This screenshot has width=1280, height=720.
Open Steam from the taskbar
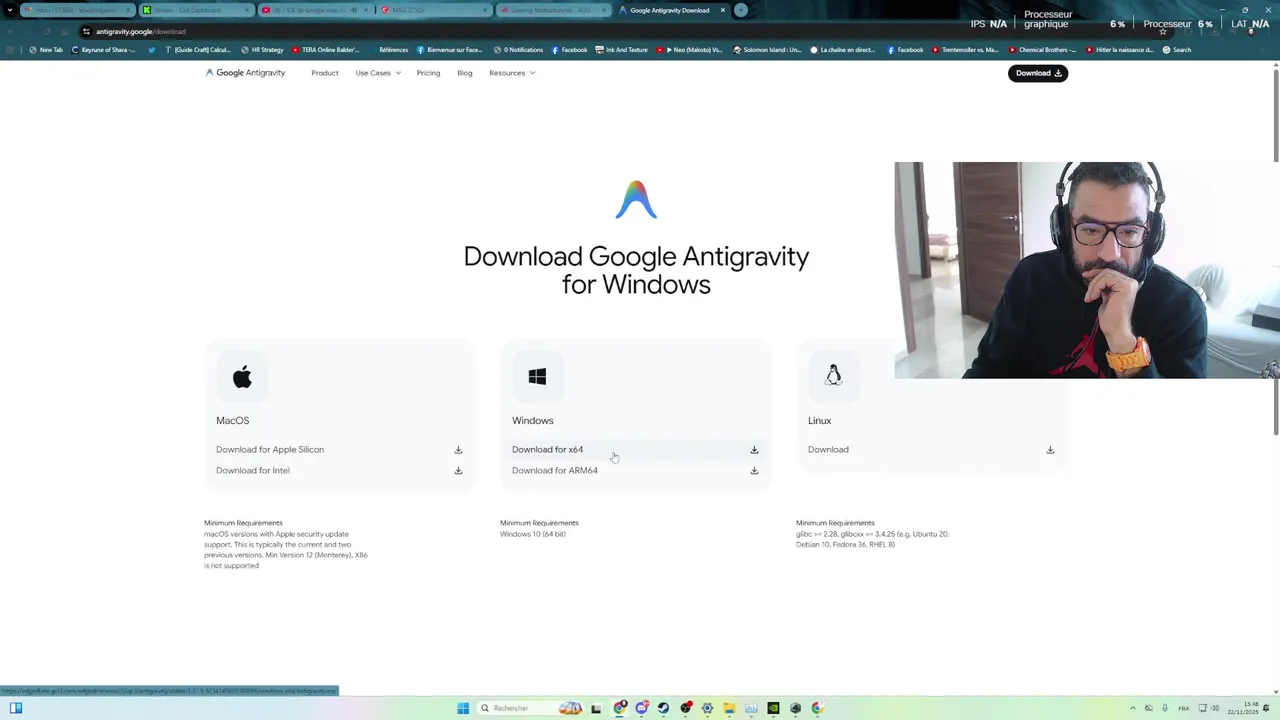663,708
